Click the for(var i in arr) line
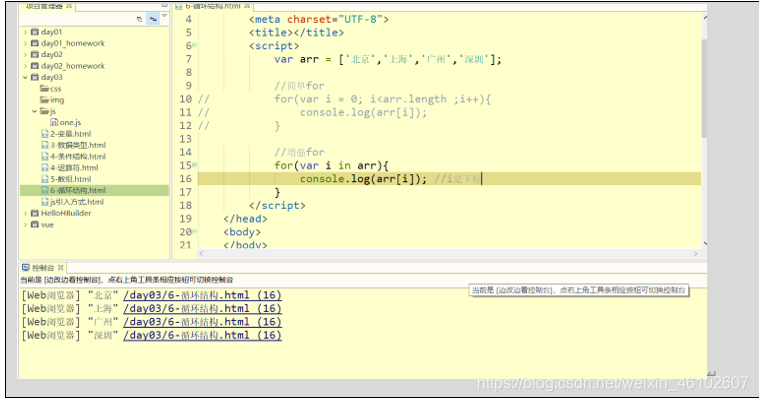The width and height of the screenshot is (759, 402). 331,166
